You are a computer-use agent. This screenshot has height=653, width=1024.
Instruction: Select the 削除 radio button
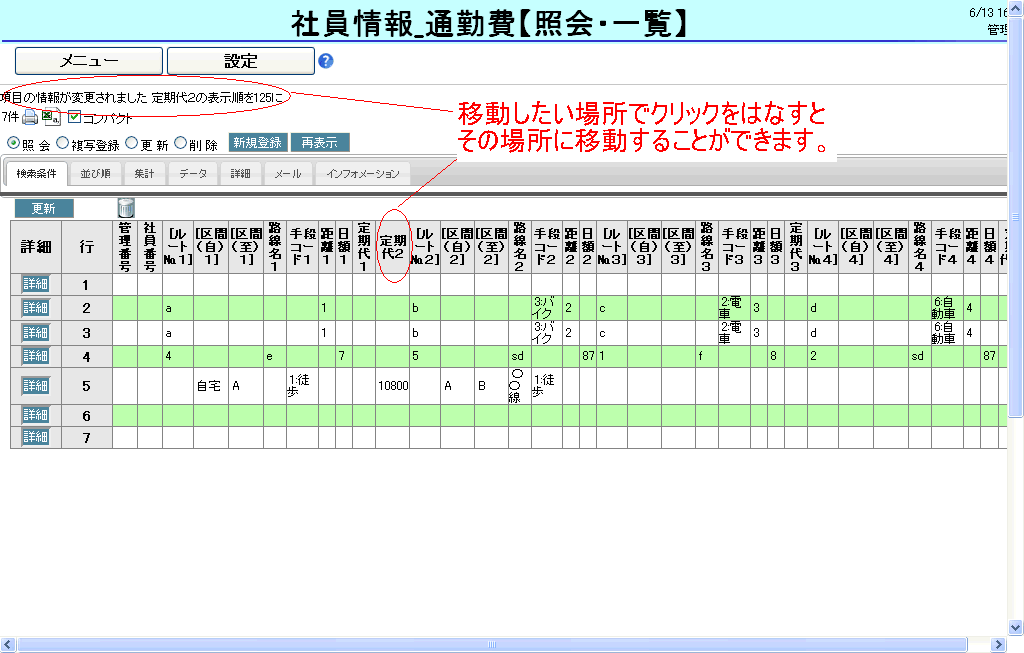(181, 143)
